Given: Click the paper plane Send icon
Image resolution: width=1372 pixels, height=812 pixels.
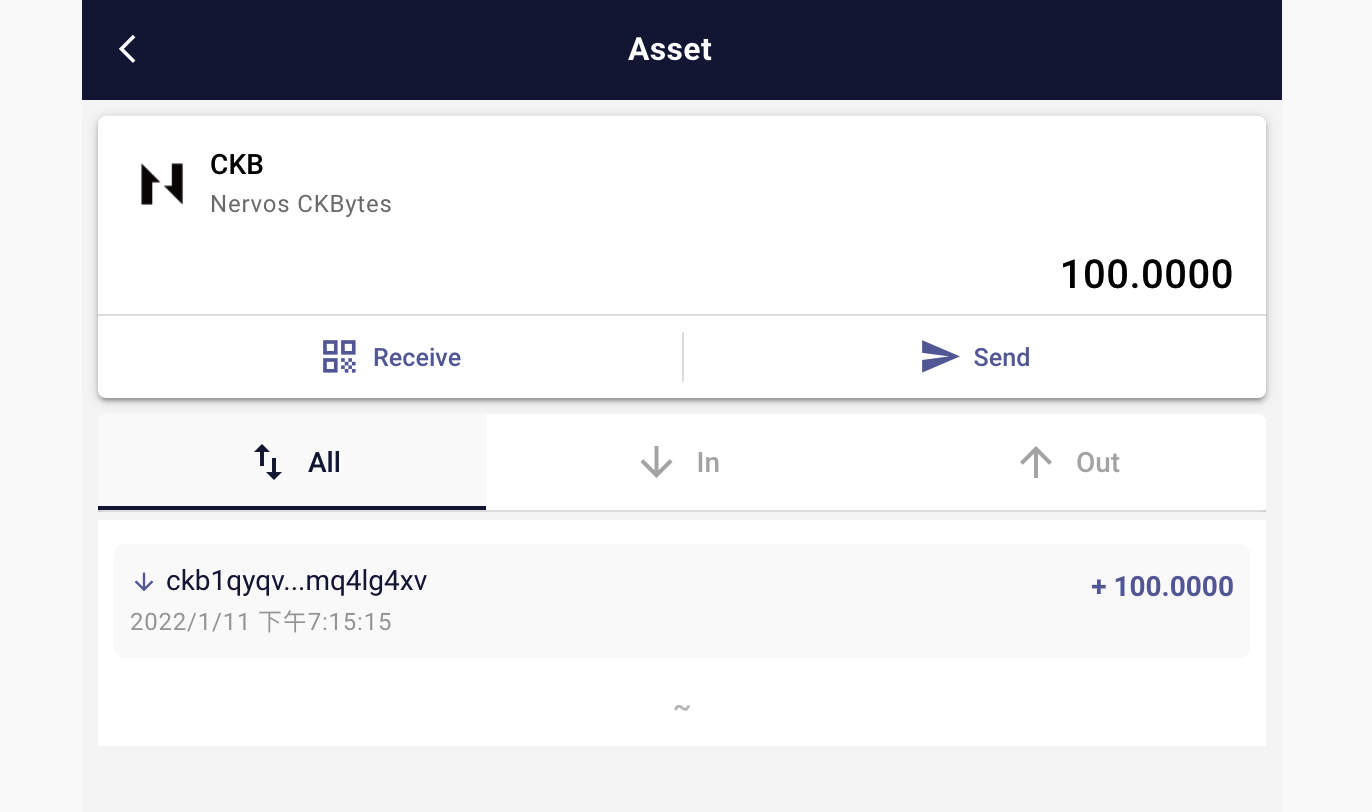Looking at the screenshot, I should coord(939,357).
